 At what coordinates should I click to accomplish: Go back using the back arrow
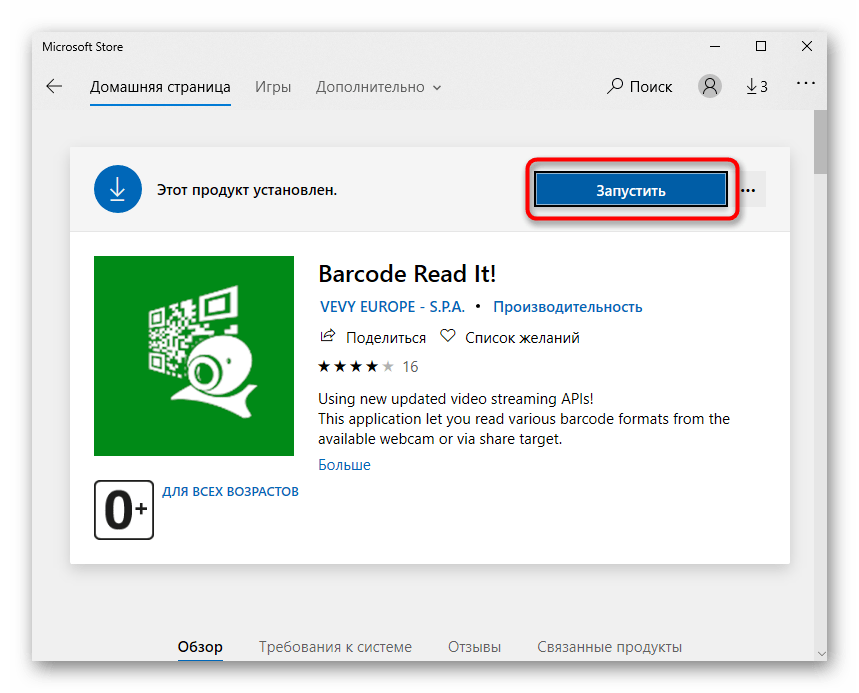tap(54, 87)
